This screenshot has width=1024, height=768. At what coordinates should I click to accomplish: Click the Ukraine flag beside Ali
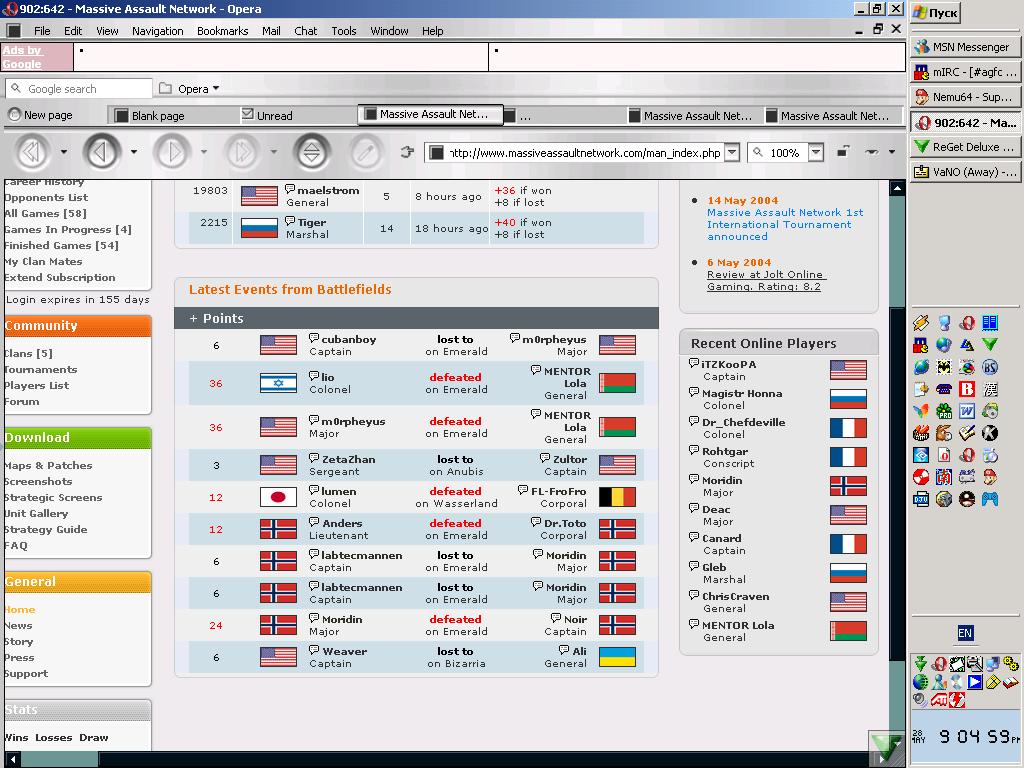click(x=617, y=657)
